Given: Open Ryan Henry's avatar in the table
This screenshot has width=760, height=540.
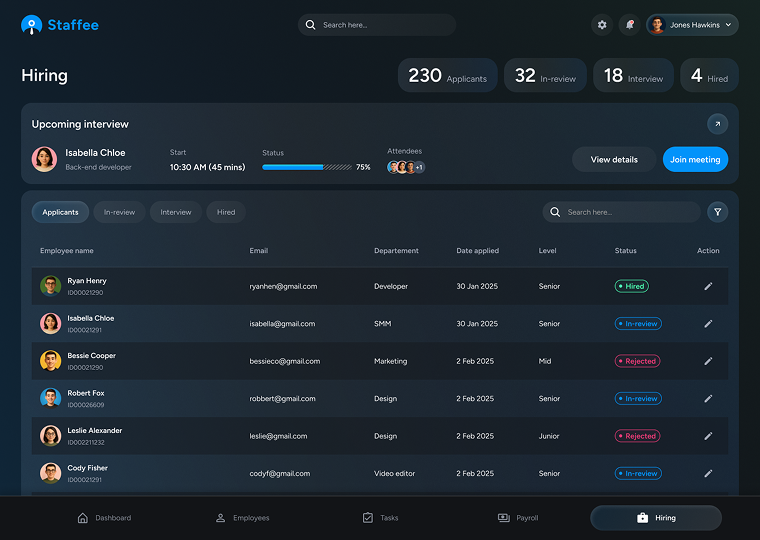Looking at the screenshot, I should pos(50,286).
